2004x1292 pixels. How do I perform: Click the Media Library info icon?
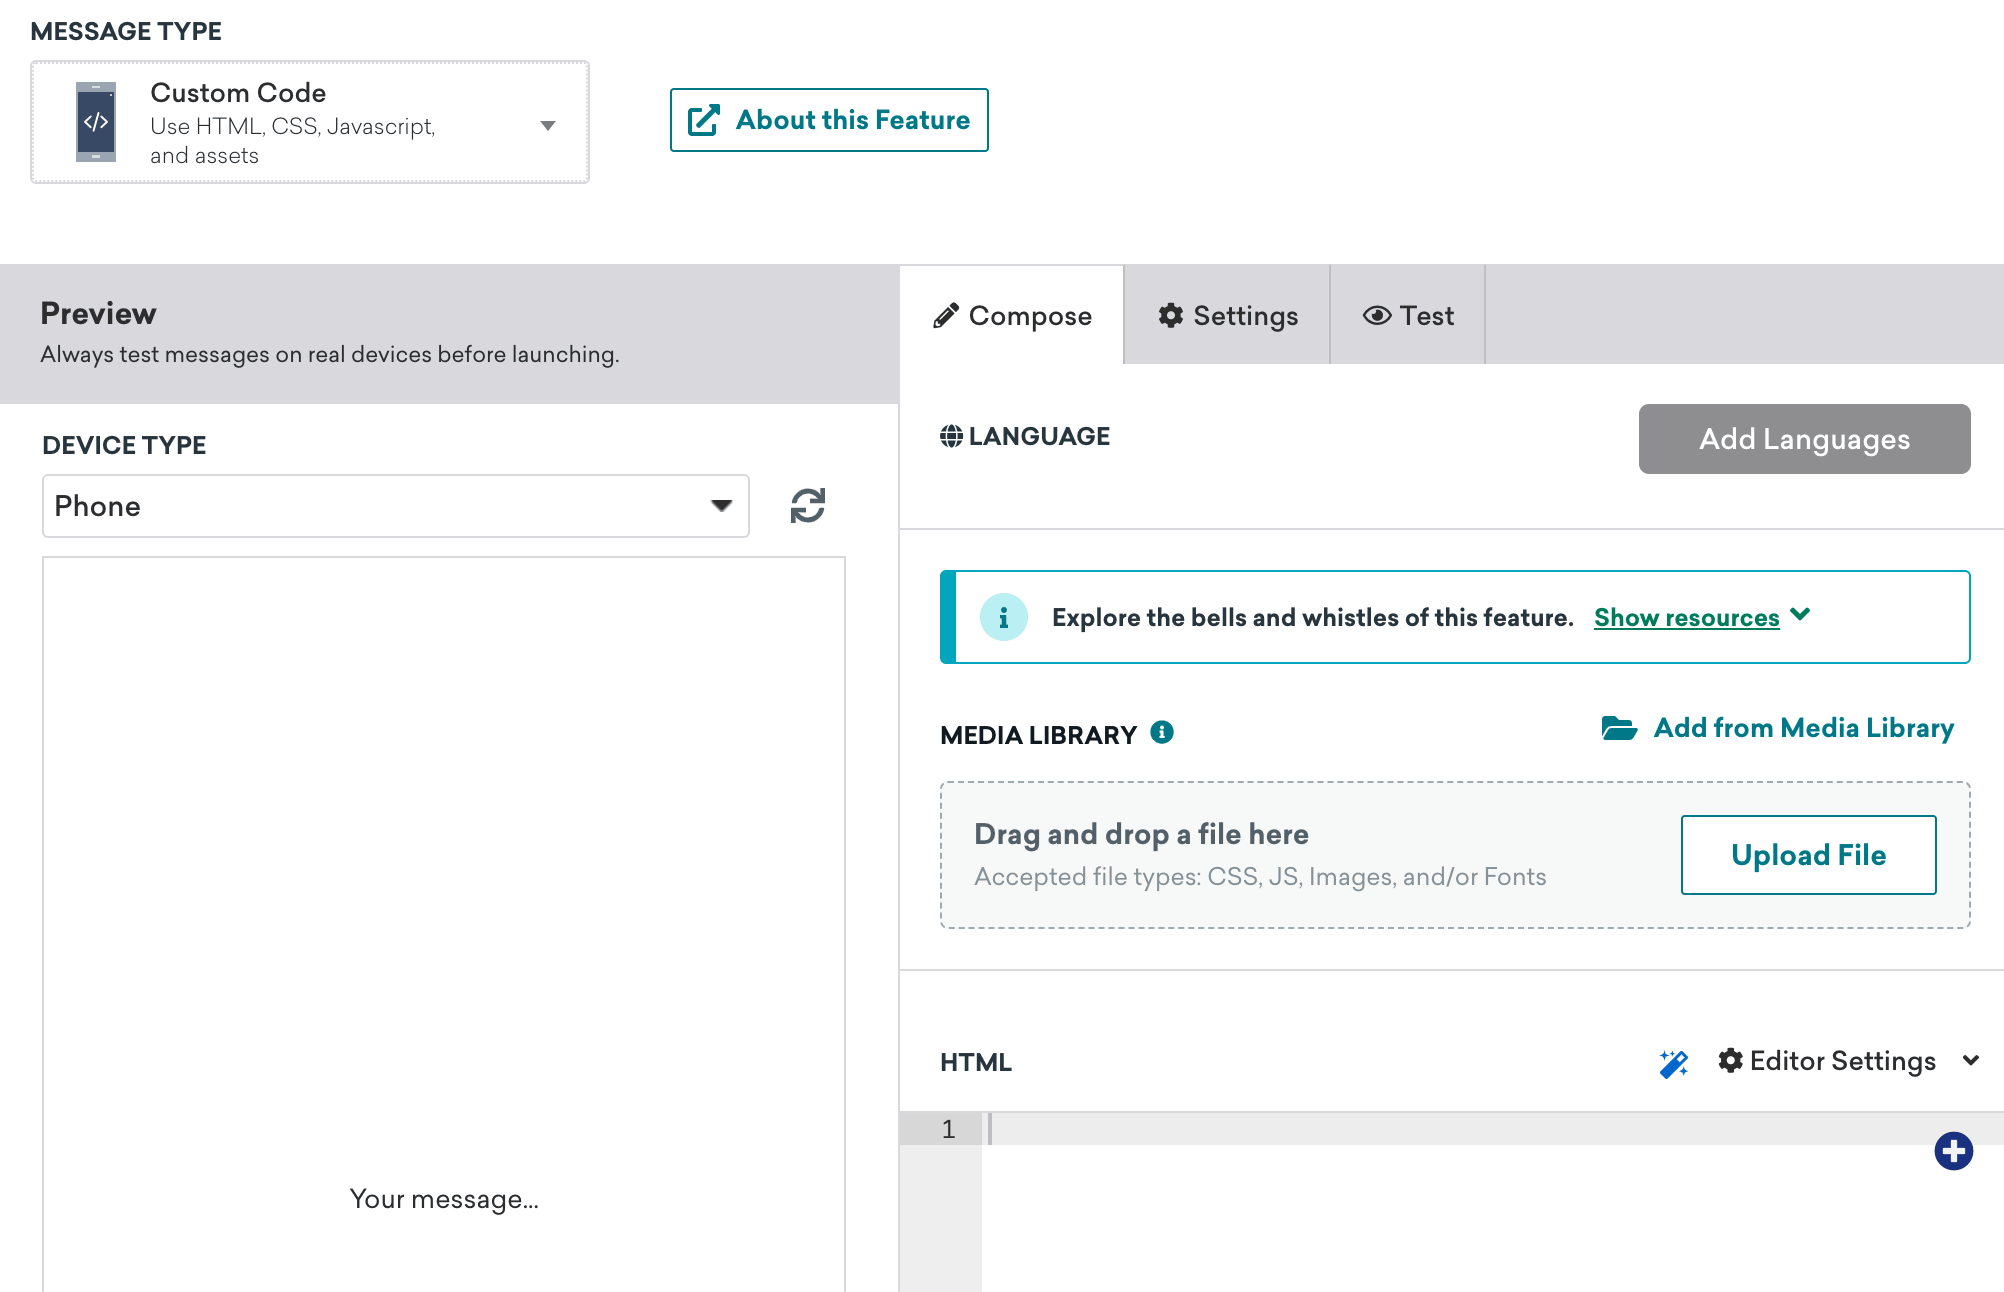pos(1162,733)
